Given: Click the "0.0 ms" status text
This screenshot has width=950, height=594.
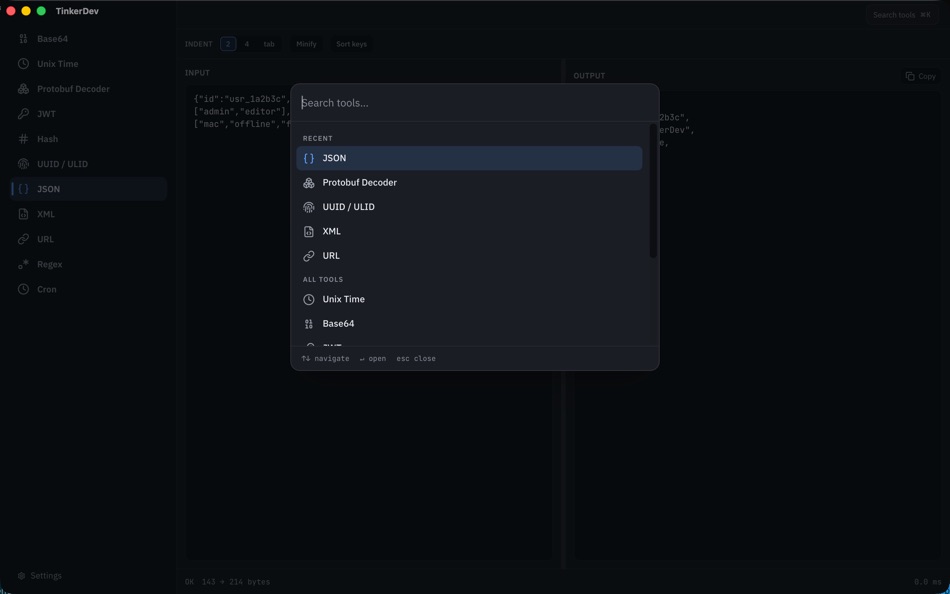Looking at the screenshot, I should 927,582.
